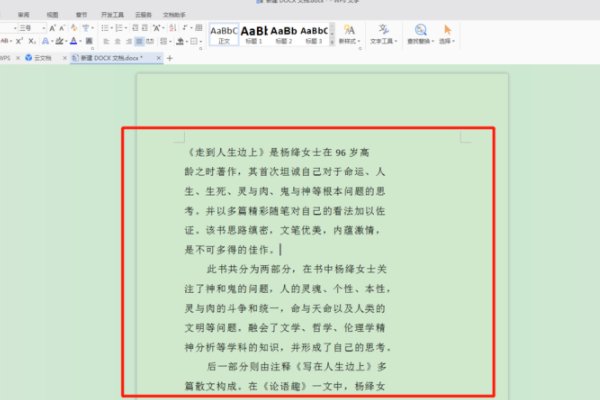Toggle justified alignment

coord(139,41)
